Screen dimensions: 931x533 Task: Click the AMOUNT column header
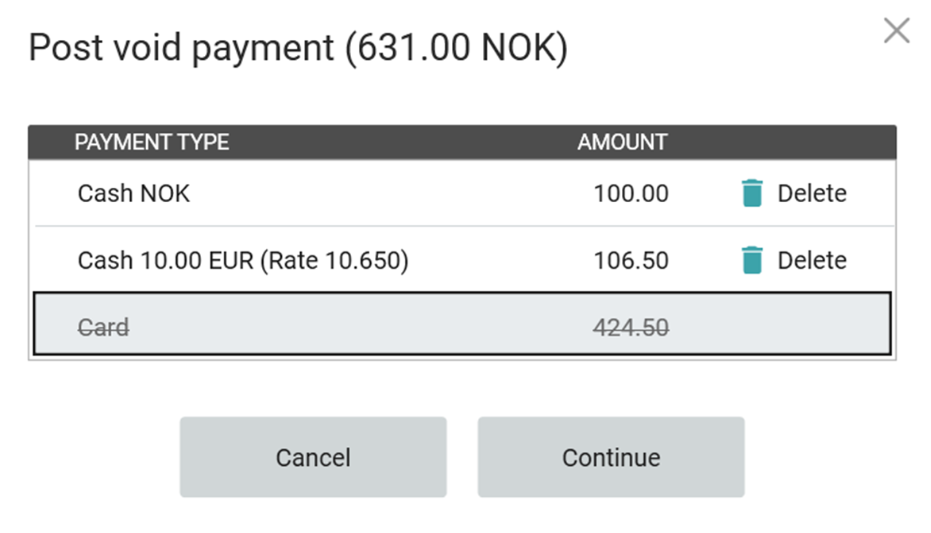pyautogui.click(x=622, y=142)
